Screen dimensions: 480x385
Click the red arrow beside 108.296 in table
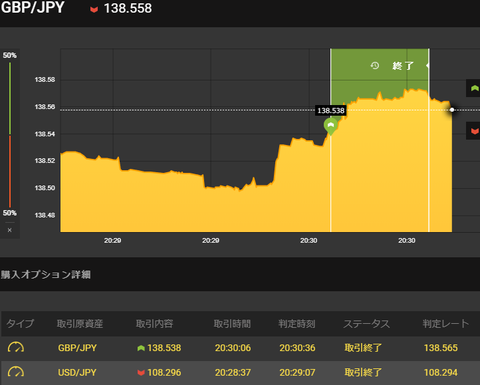click(141, 372)
